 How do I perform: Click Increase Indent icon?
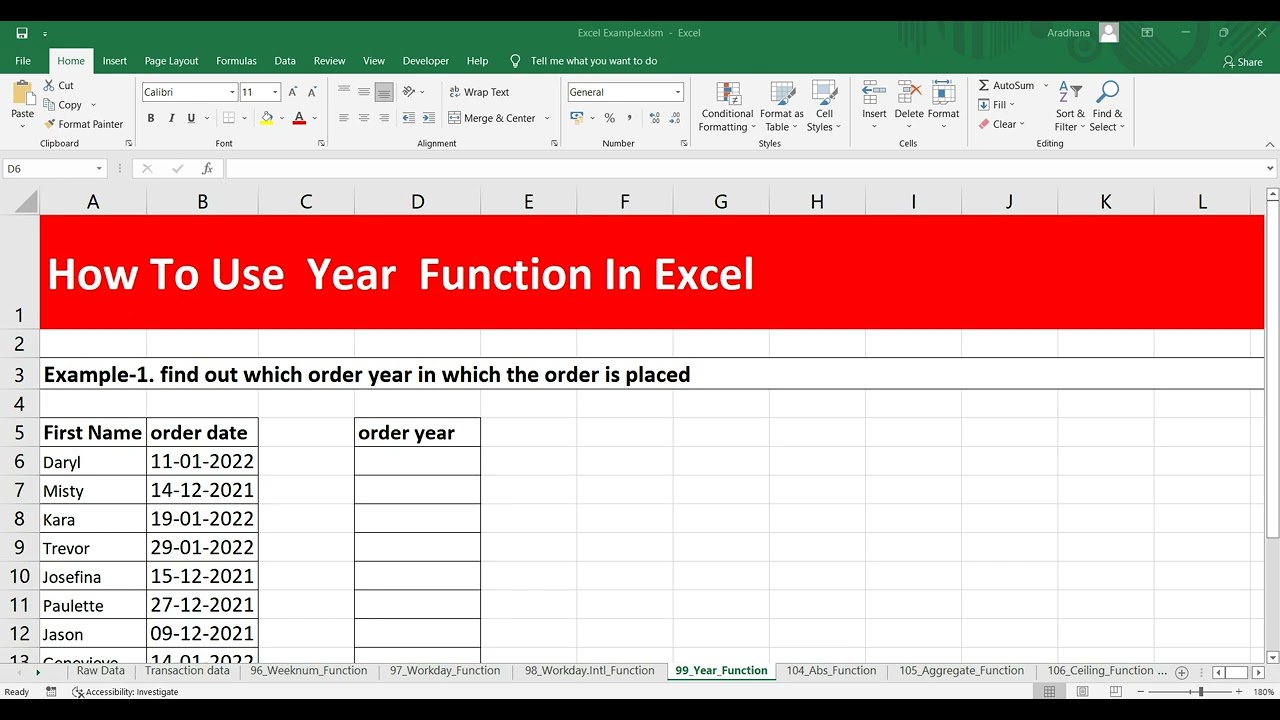[x=428, y=118]
